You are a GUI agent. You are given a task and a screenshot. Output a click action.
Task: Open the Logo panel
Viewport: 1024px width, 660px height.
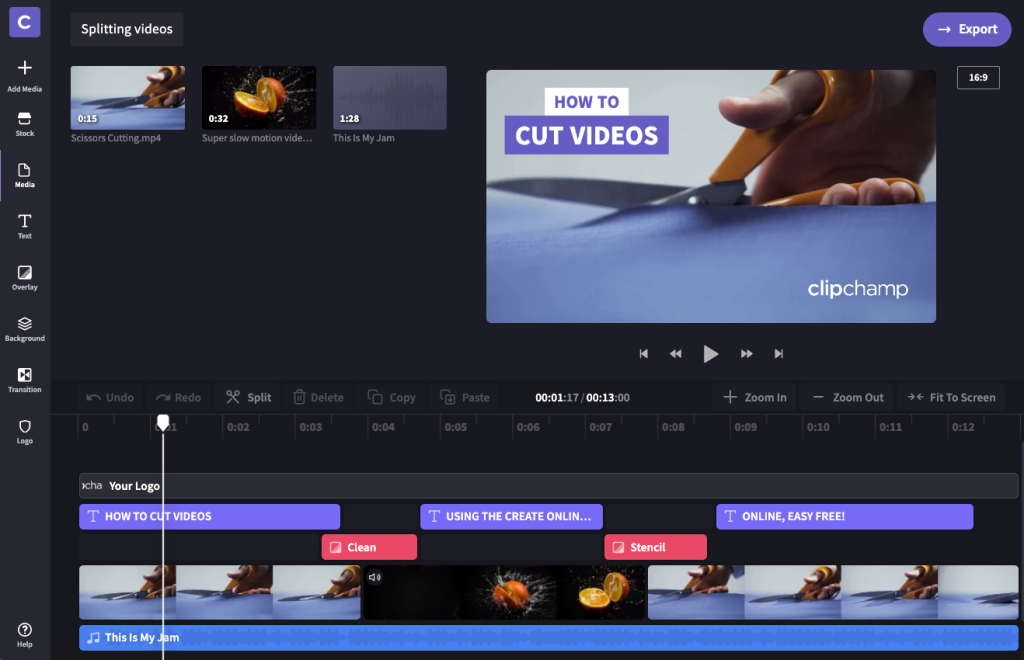(x=25, y=431)
